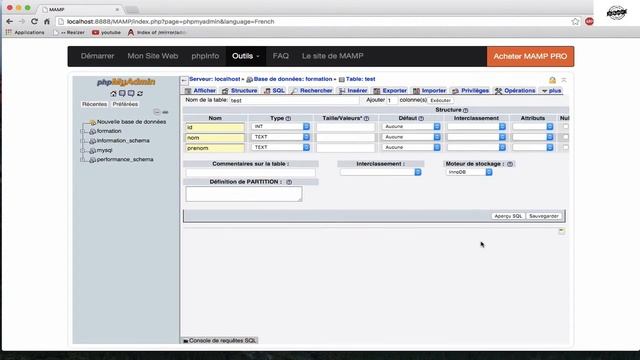Click the red extension icon in browser toolbar
The height and width of the screenshot is (360, 640).
[x=589, y=22]
